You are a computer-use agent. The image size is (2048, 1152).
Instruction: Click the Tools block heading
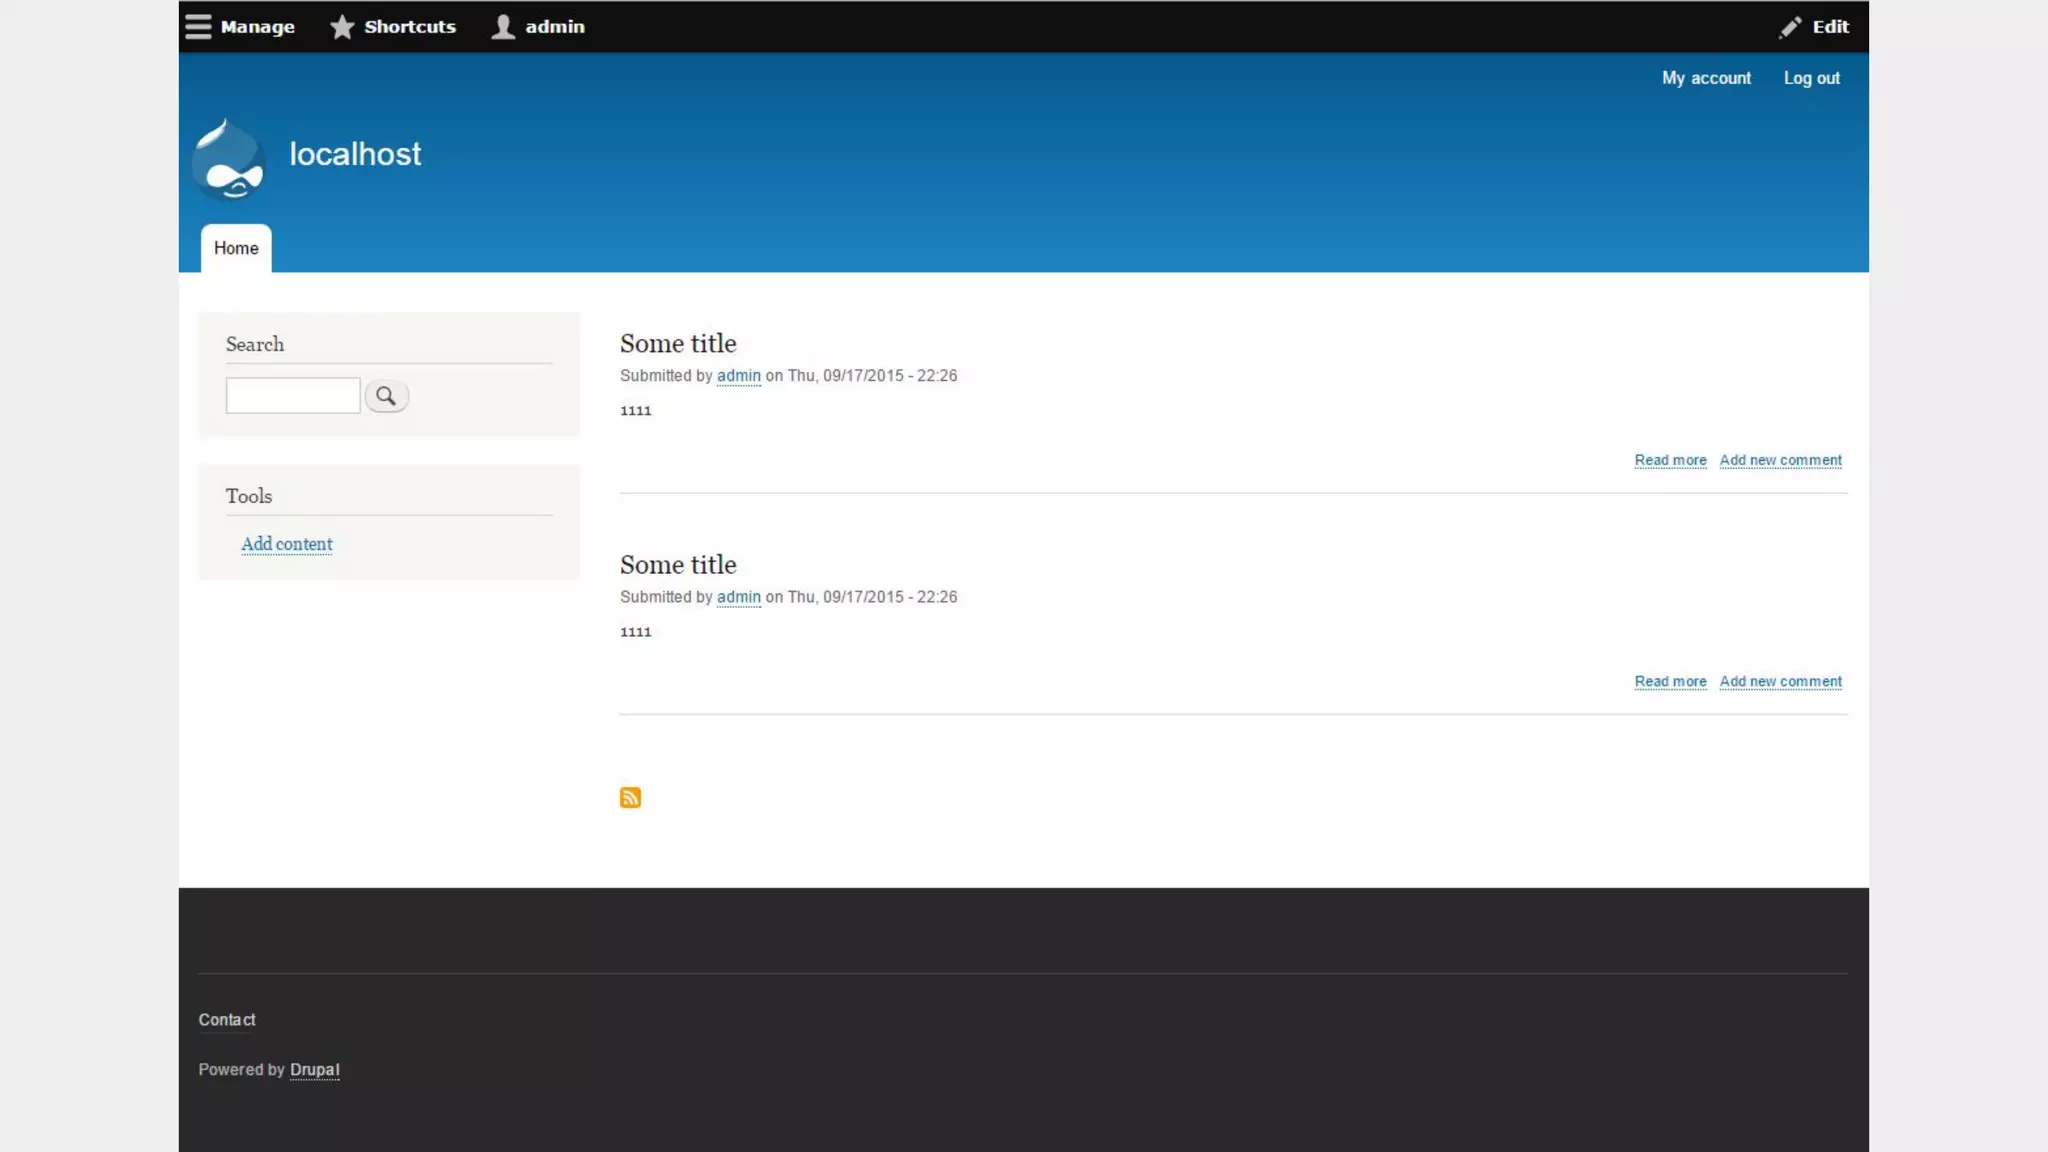coord(249,496)
